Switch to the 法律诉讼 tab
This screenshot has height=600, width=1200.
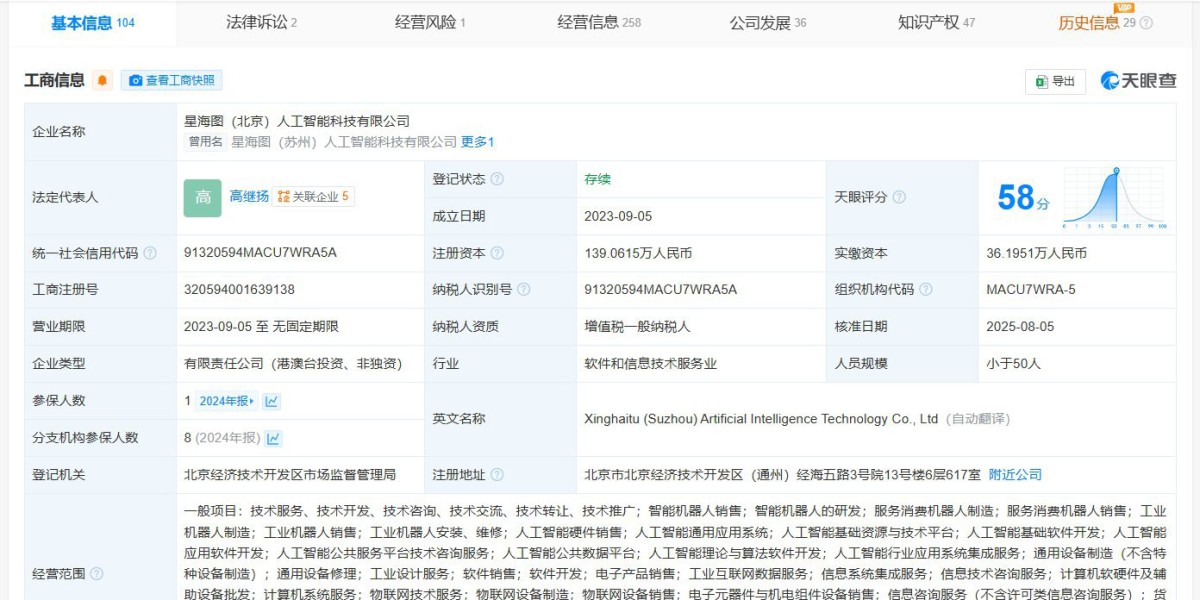tap(261, 22)
